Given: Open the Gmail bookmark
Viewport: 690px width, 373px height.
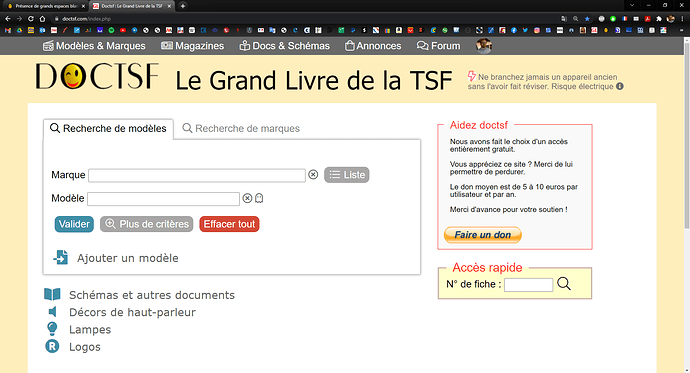Looking at the screenshot, I should 7,30.
